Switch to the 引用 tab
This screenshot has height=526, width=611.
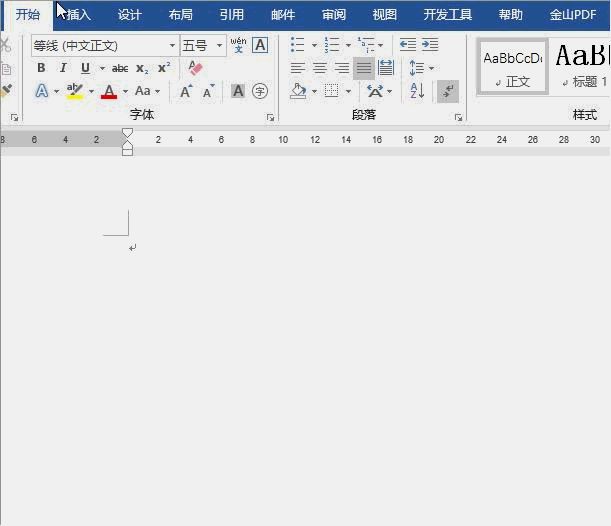232,15
